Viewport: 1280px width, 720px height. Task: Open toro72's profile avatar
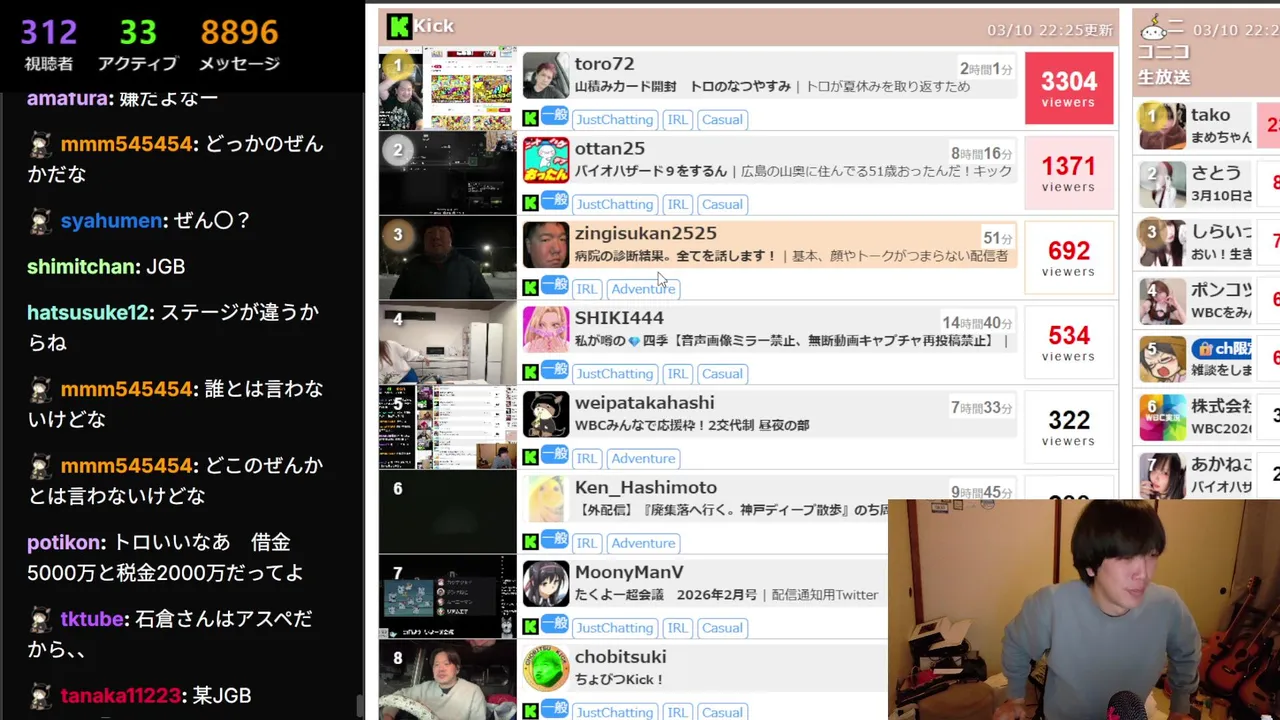click(x=546, y=75)
